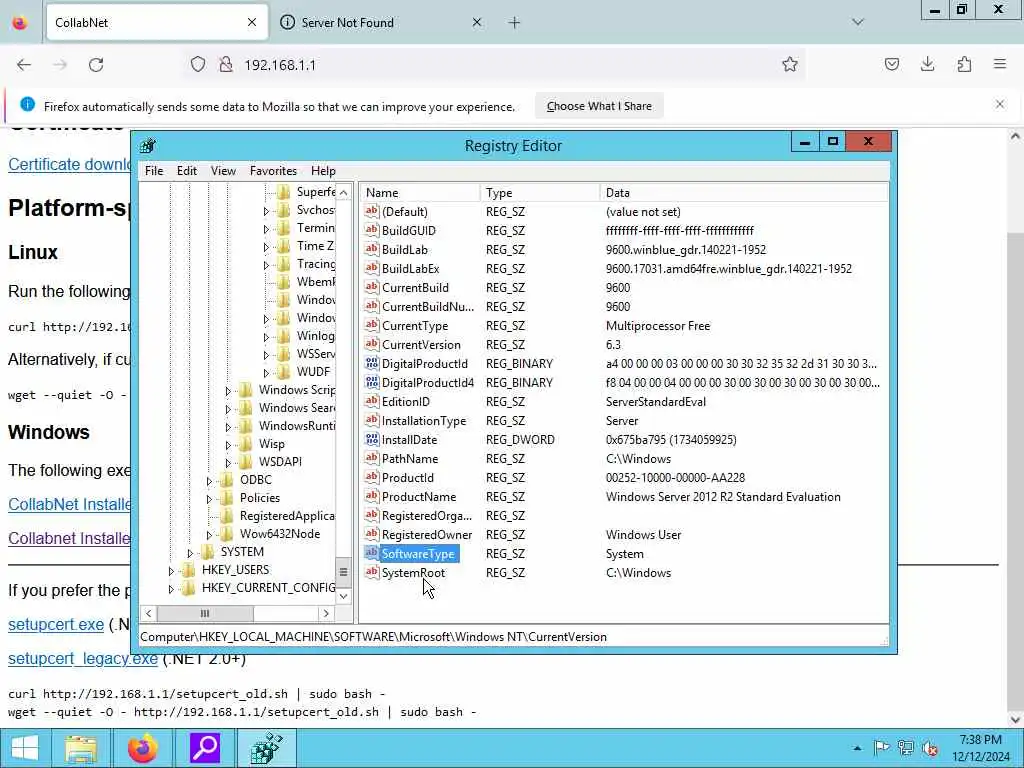This screenshot has height=768, width=1024.
Task: Click the tracking protection shield icon
Action: [x=198, y=64]
